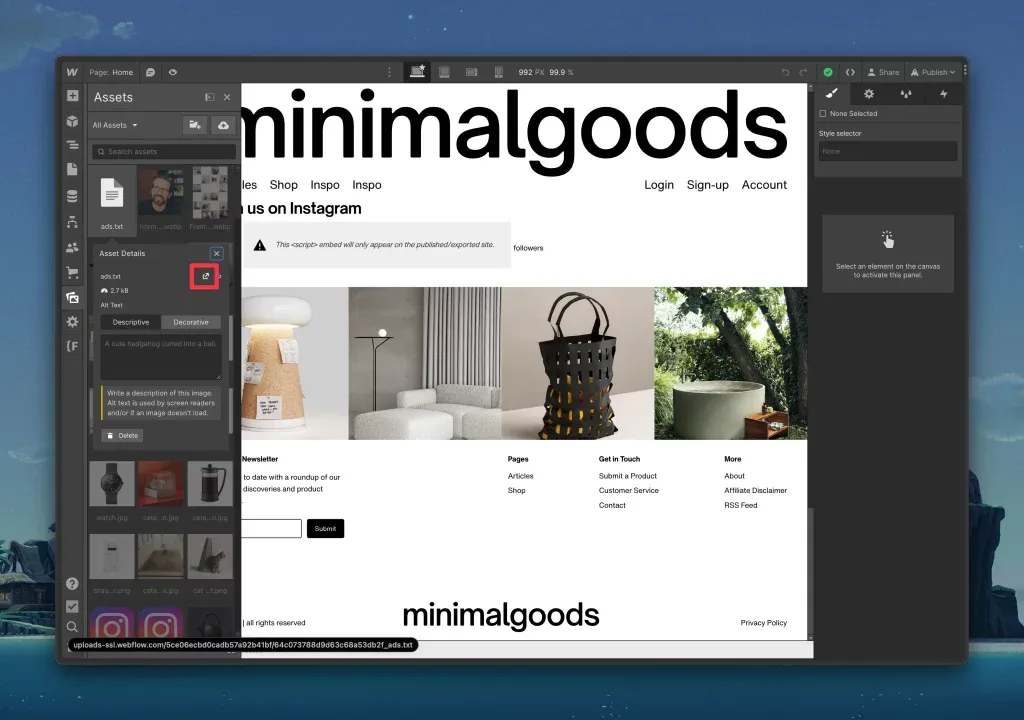Open the CMS database icon in sidebar

[72, 195]
